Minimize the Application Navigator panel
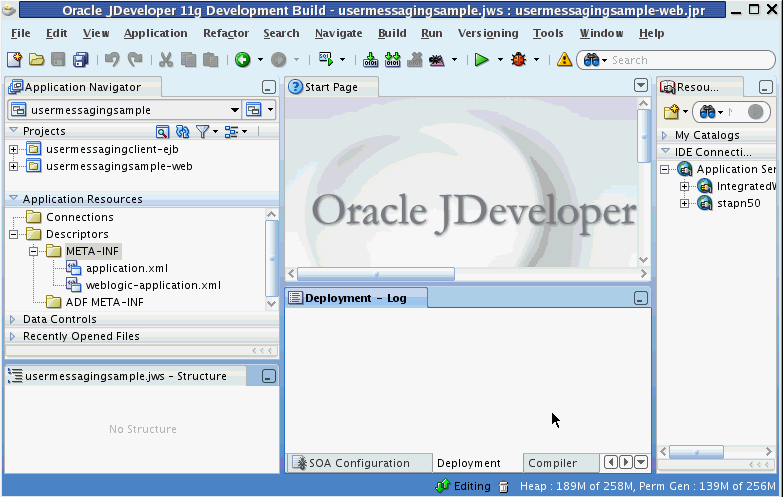This screenshot has height=497, width=783. (269, 87)
